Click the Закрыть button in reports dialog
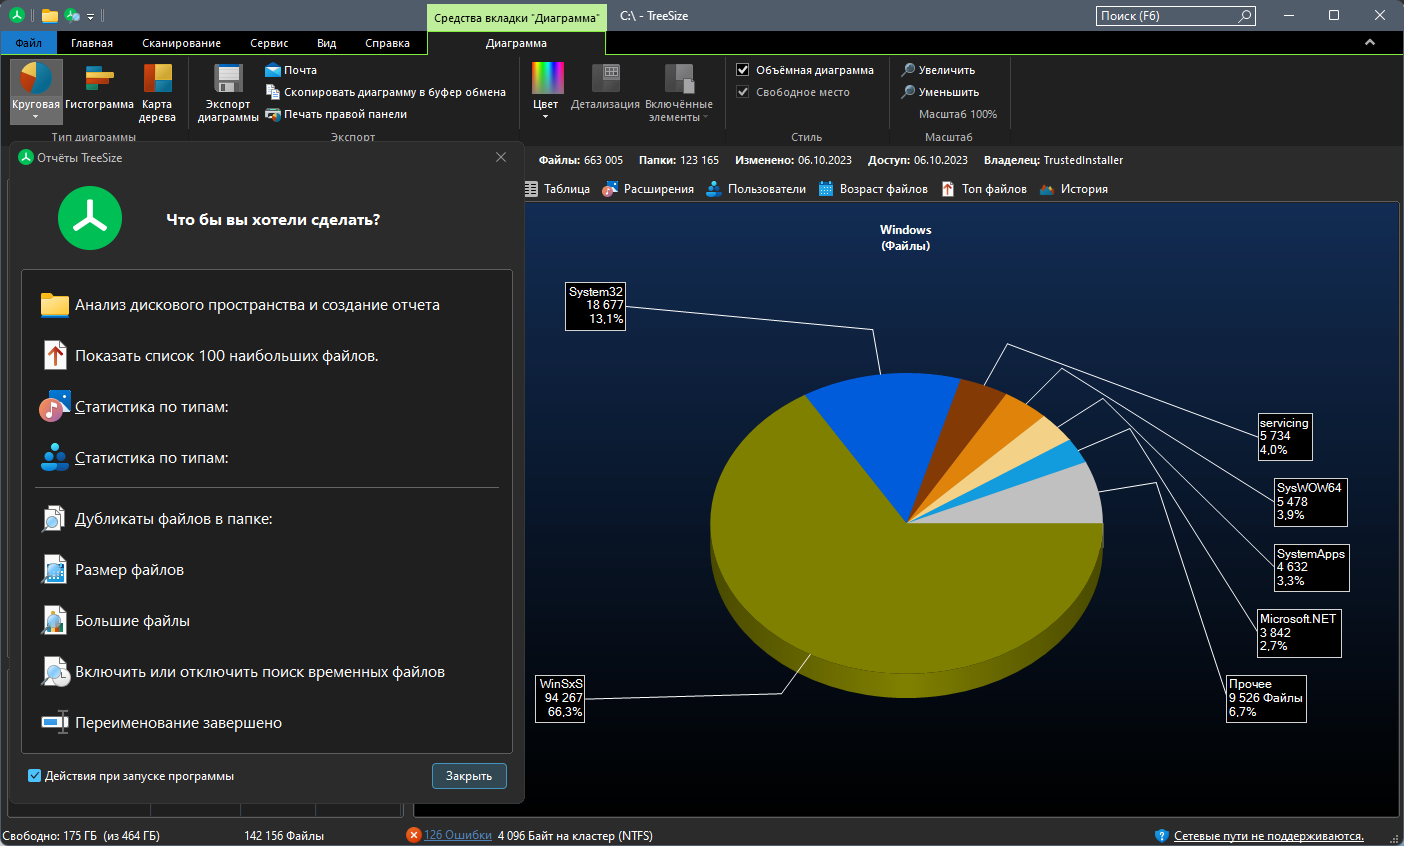The width and height of the screenshot is (1404, 846). point(469,776)
